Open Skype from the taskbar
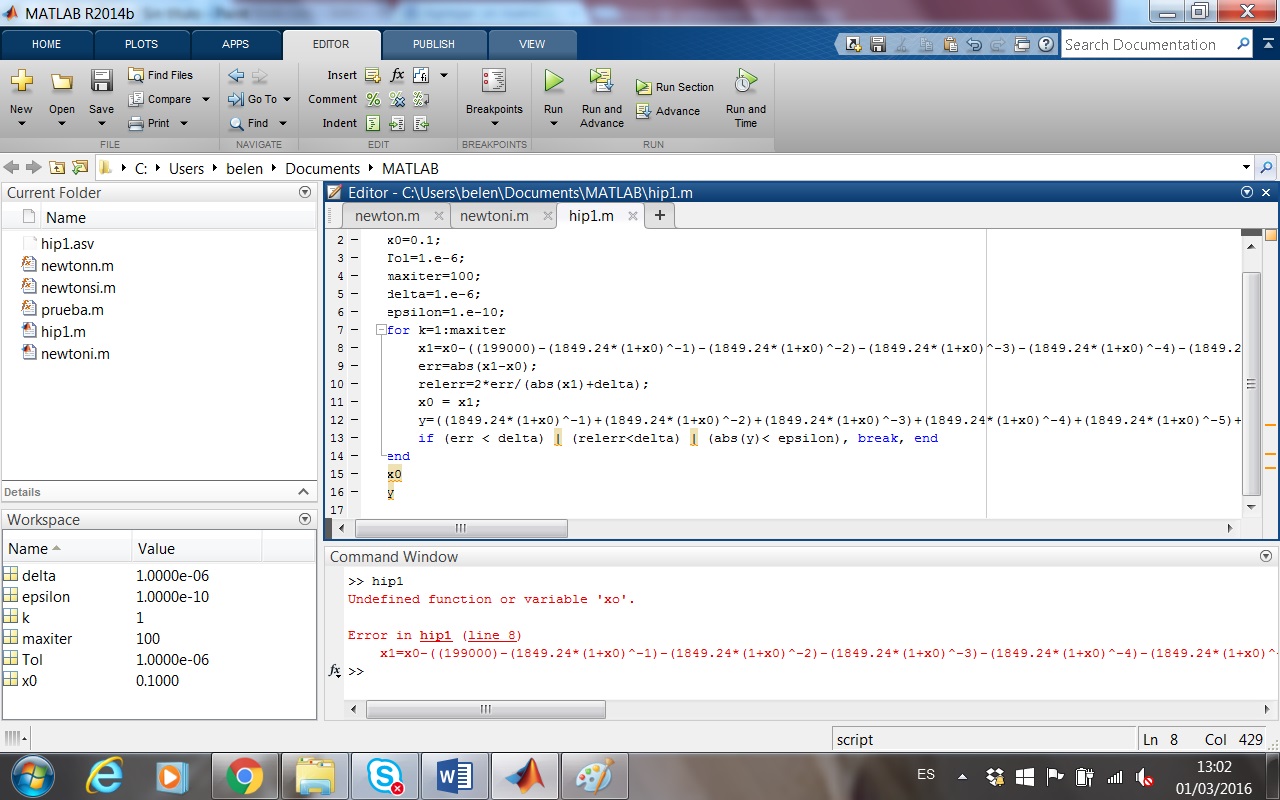Screen dimensions: 1280x800 pos(385,776)
